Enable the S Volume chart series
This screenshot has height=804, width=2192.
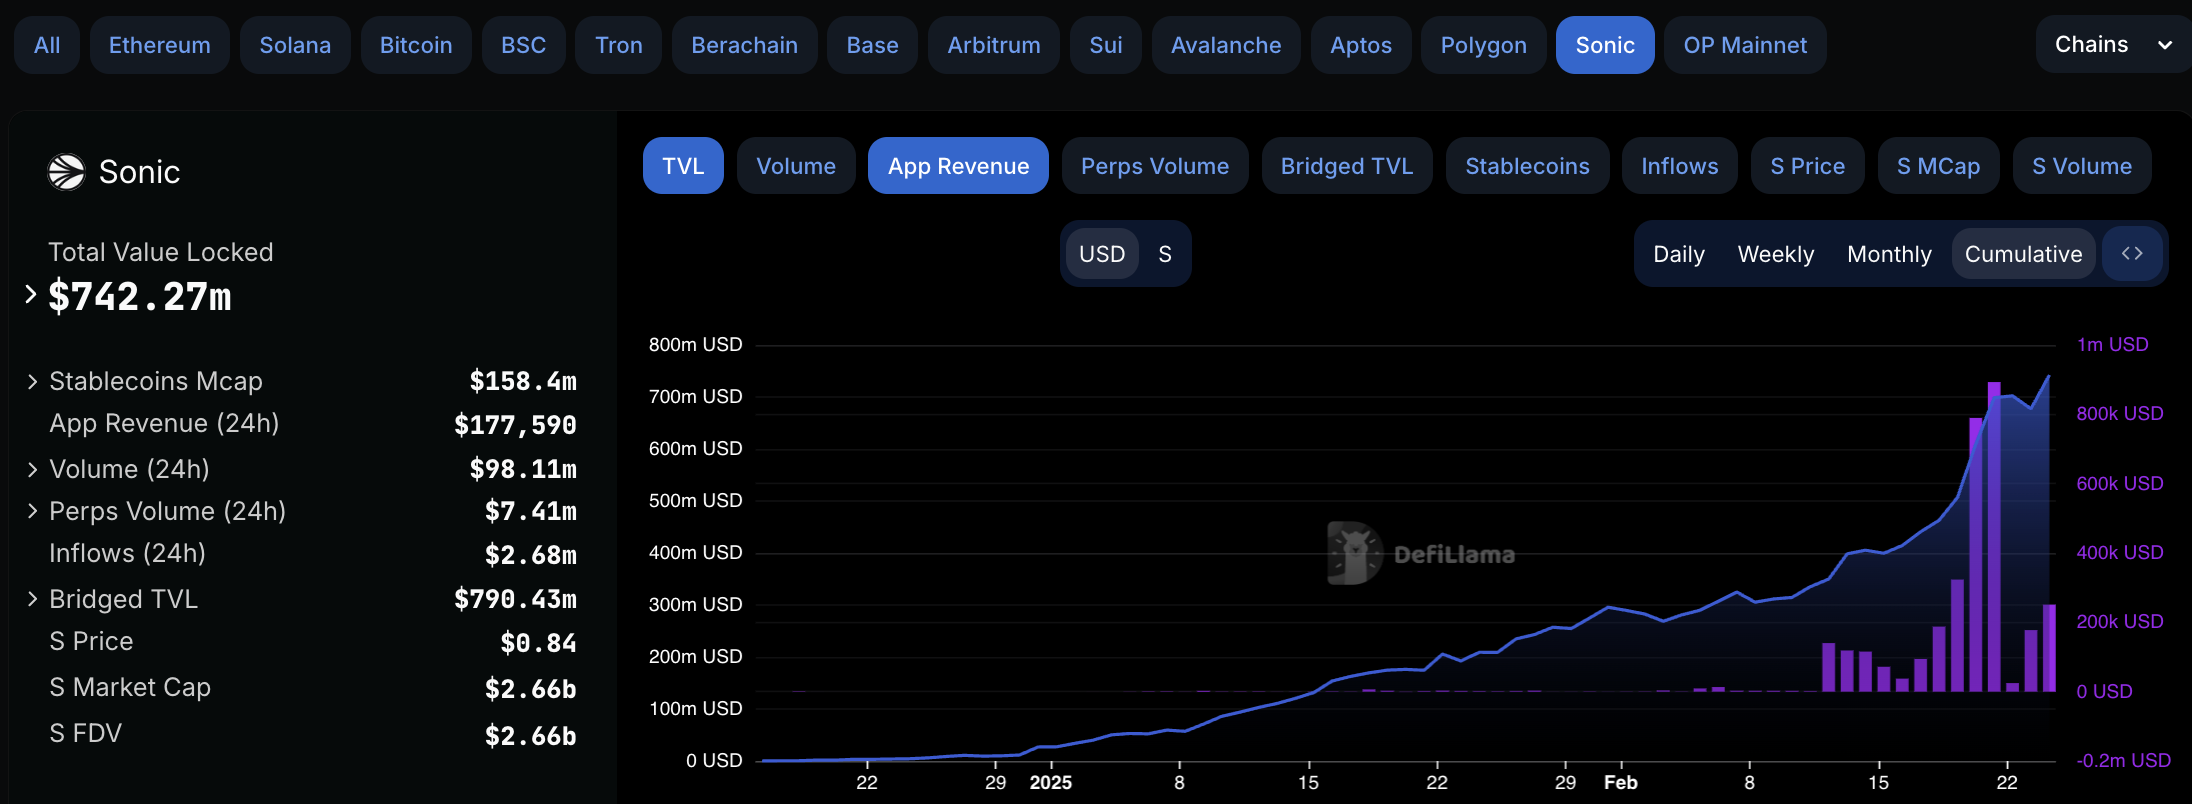2082,166
